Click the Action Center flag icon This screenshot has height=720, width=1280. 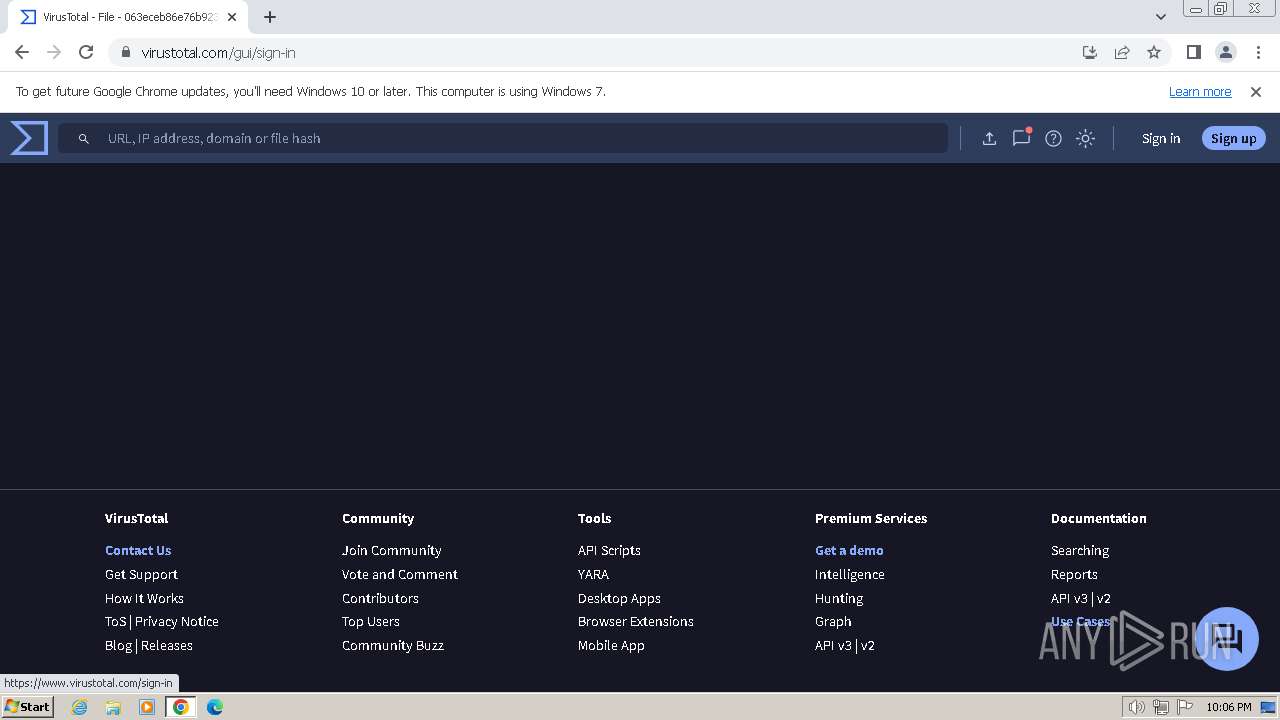click(x=1184, y=707)
